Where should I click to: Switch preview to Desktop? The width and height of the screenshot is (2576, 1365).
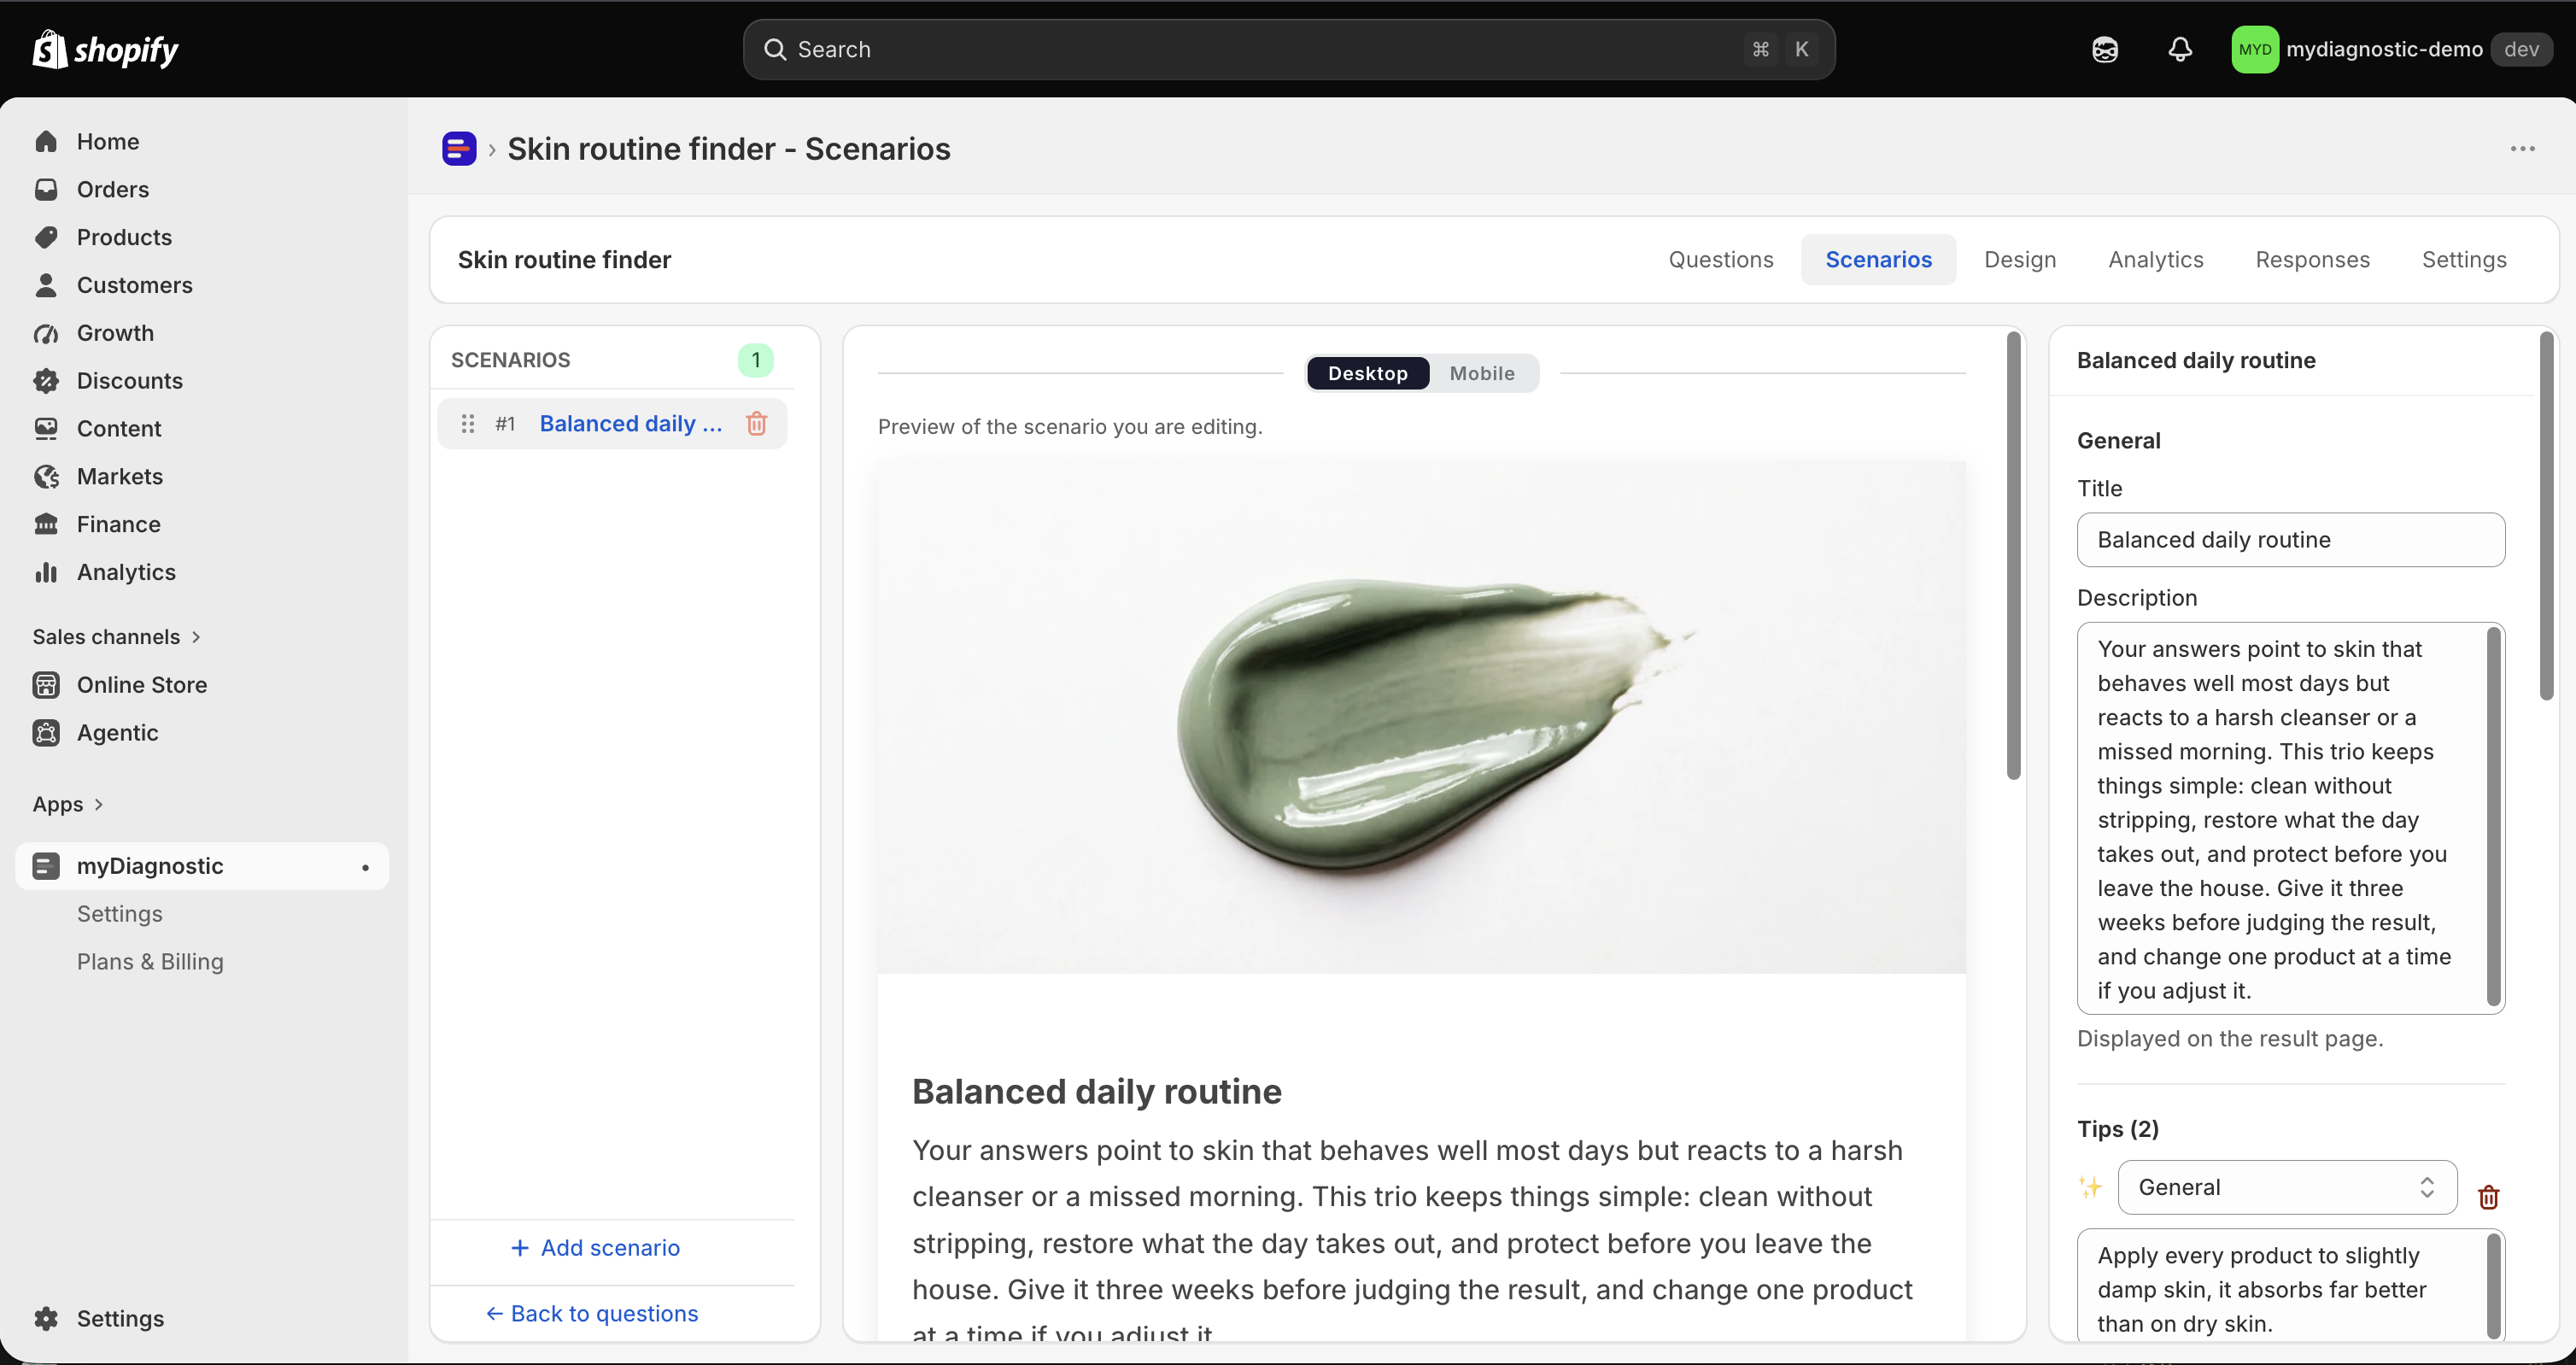[1367, 373]
